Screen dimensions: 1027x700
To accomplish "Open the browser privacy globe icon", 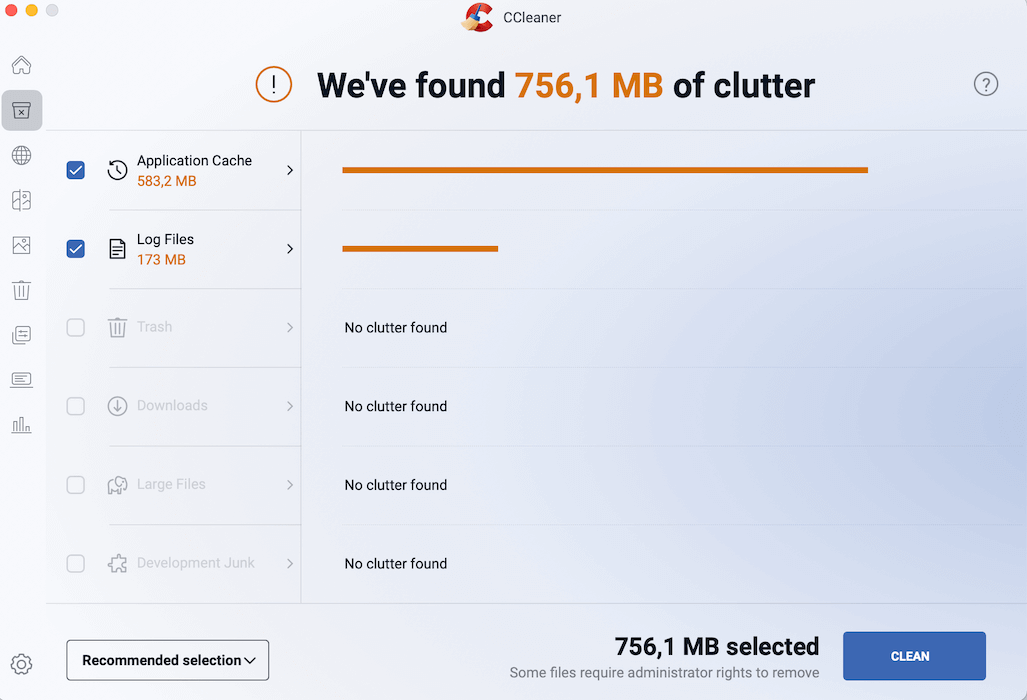I will tap(21, 155).
